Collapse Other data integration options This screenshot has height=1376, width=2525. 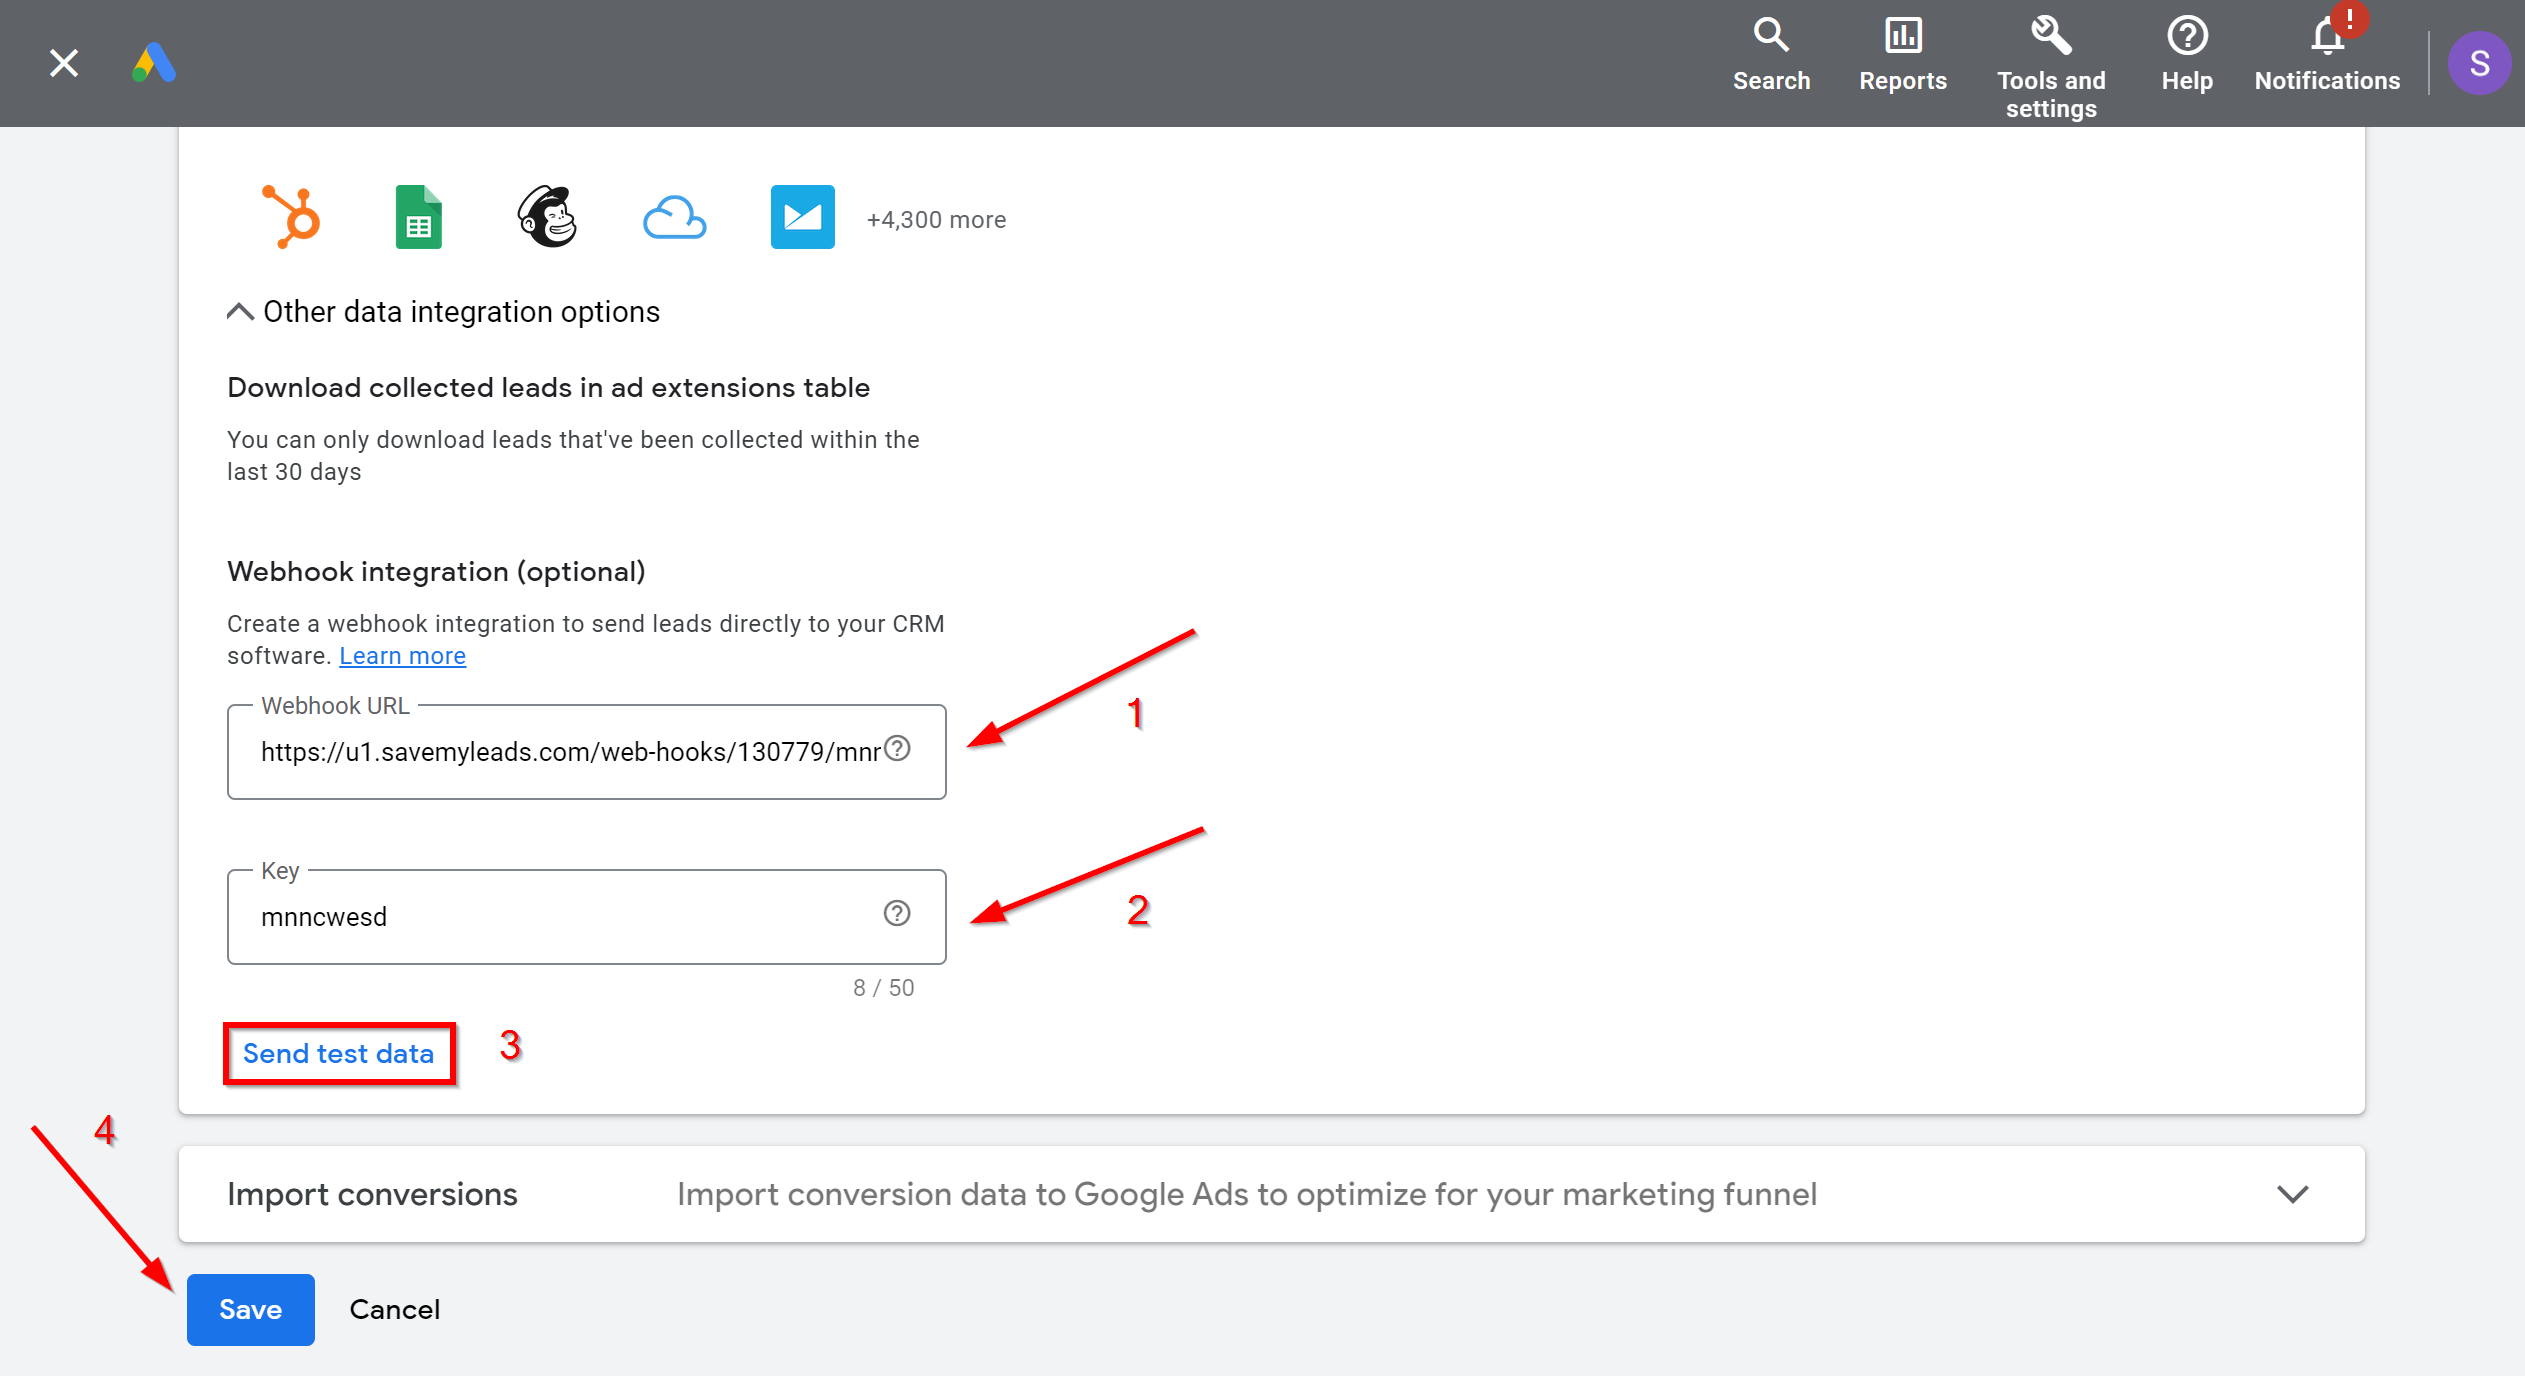point(444,312)
